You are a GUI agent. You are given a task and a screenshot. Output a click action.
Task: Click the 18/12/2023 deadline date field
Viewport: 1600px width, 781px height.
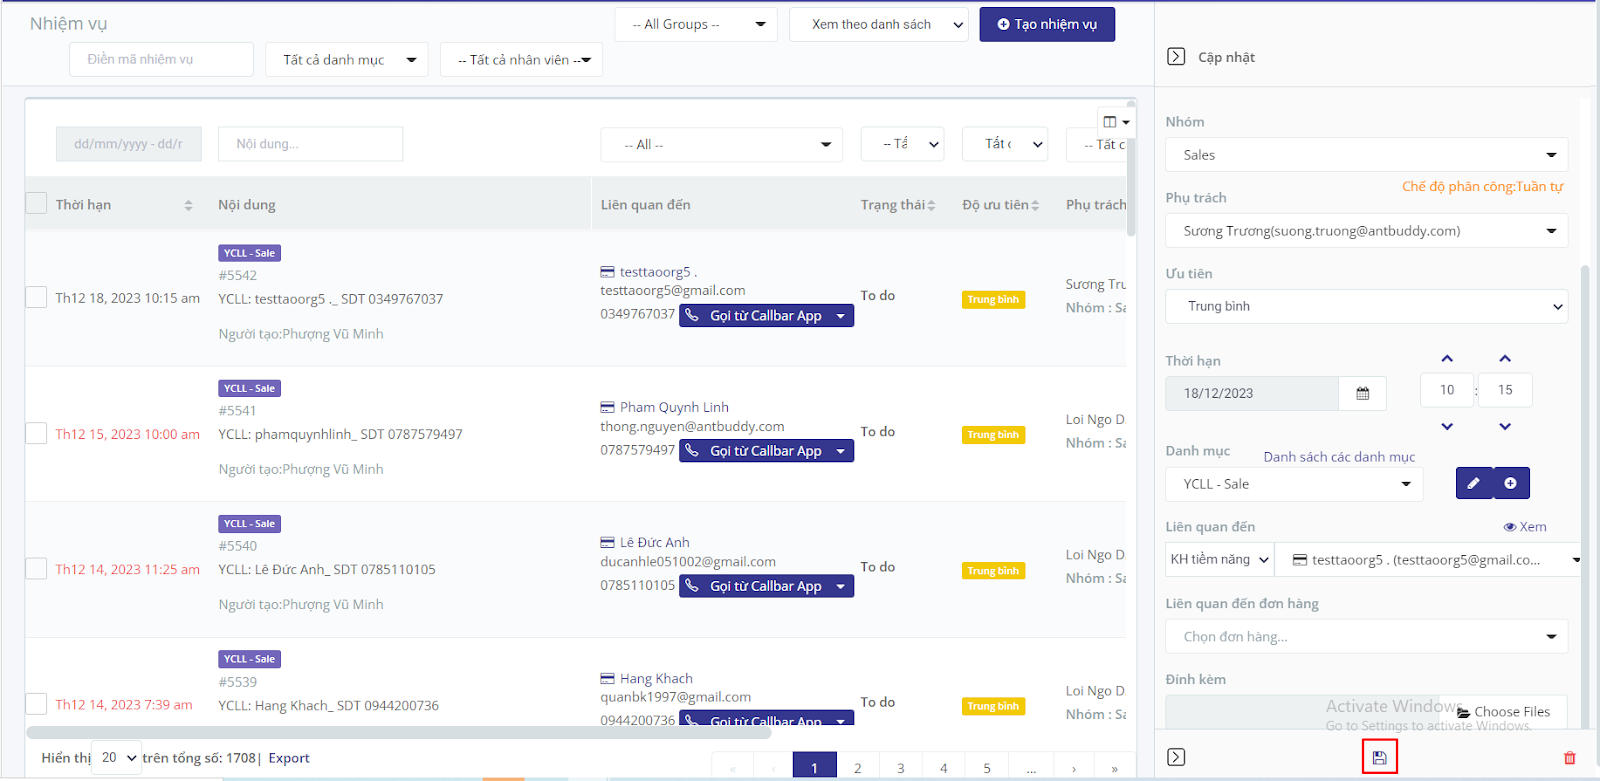(1252, 393)
